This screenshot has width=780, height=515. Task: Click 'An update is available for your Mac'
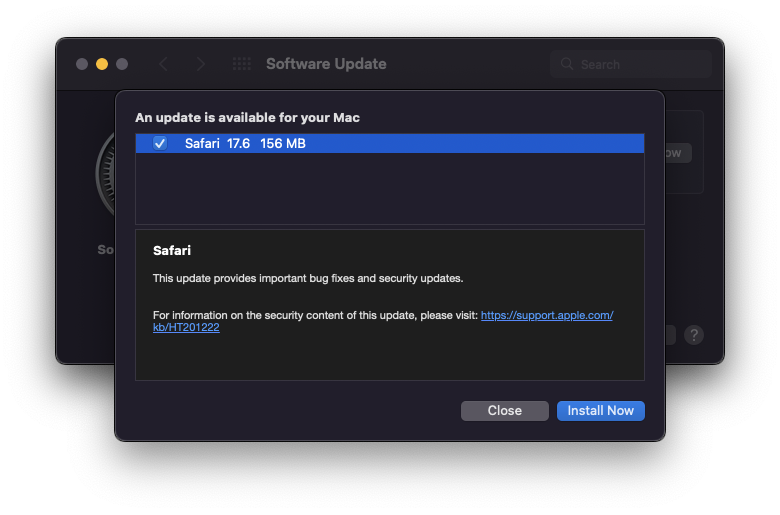point(247,117)
